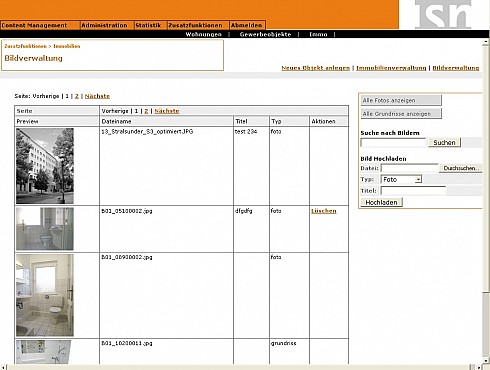Open the B01_00900002.jpg bathroom thumbnail
490x370 pixels.
[x=45, y=295]
